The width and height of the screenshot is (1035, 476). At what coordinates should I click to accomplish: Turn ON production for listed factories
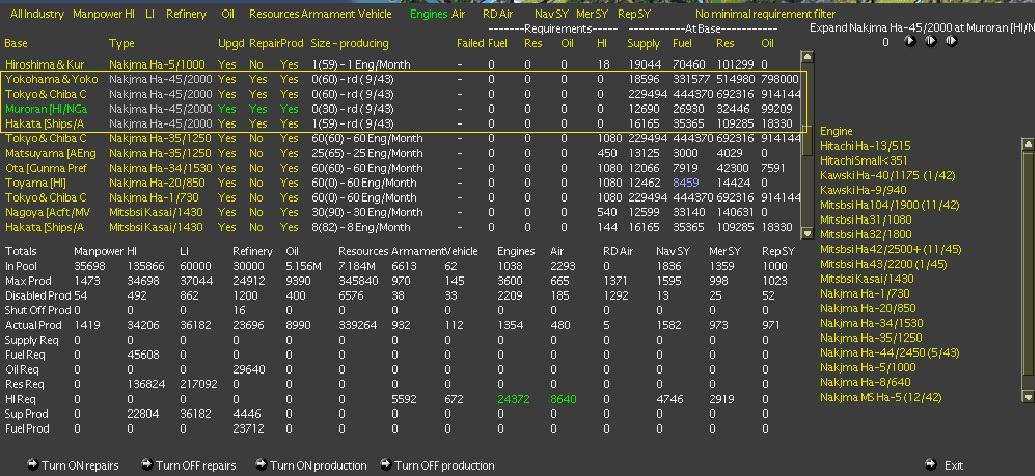click(311, 465)
